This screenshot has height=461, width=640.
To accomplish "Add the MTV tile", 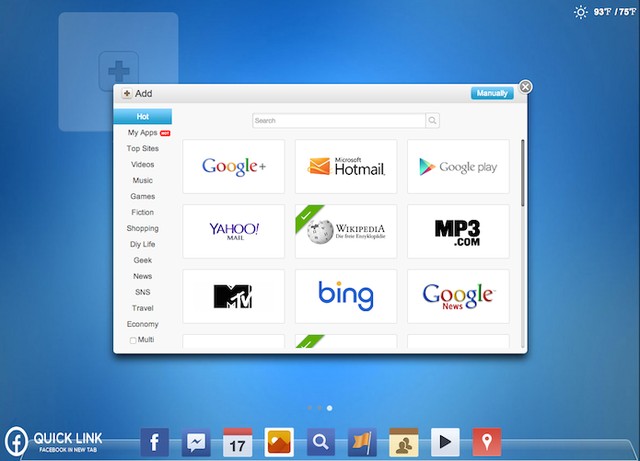I will [233, 296].
